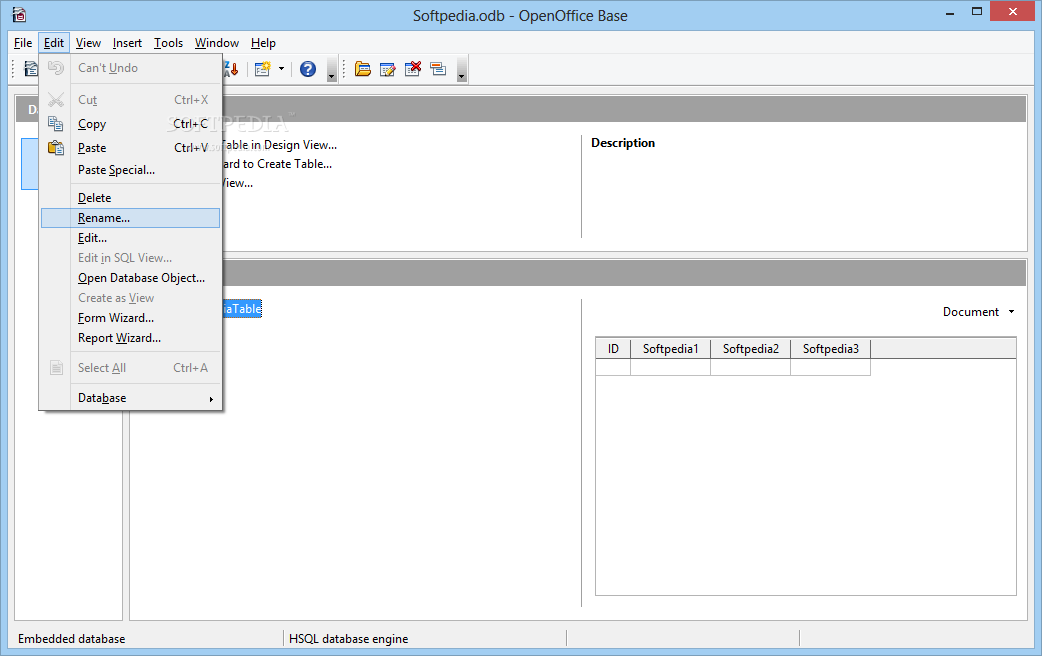1042x656 pixels.
Task: Click the Copy icon in Edit menu
Action: click(56, 124)
